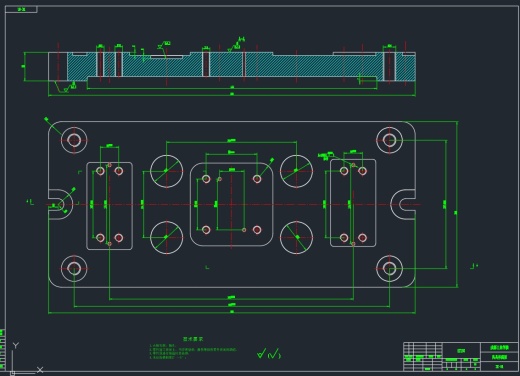Select the radius leader at the plate's top-left corner
This screenshot has width=520, height=376.
tap(53, 126)
